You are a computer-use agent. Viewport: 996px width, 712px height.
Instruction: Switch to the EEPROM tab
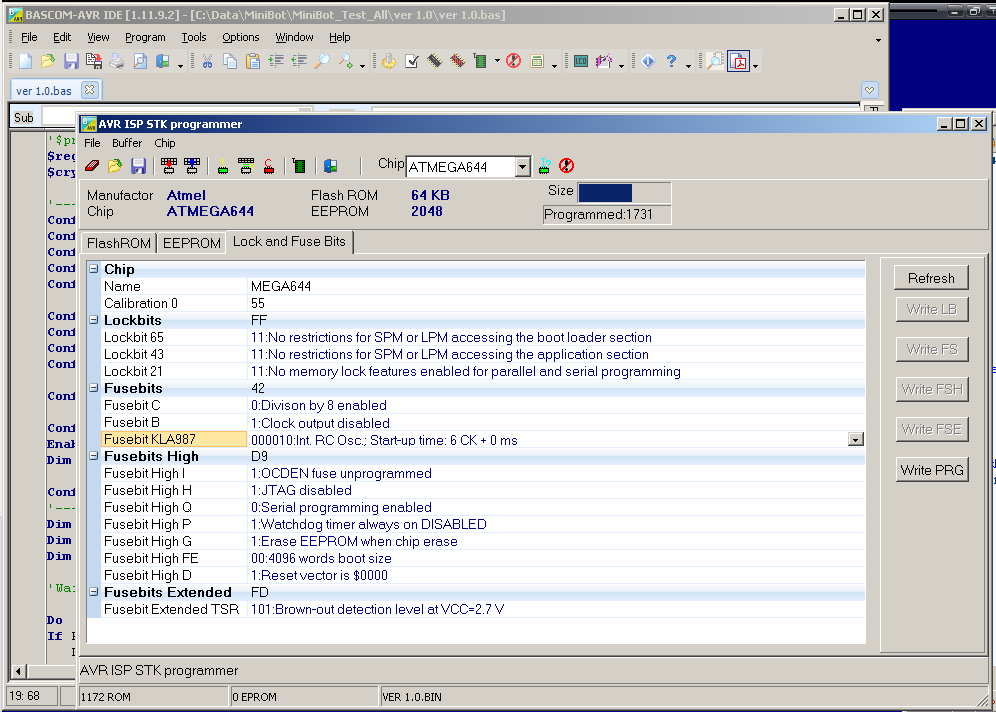[x=192, y=243]
